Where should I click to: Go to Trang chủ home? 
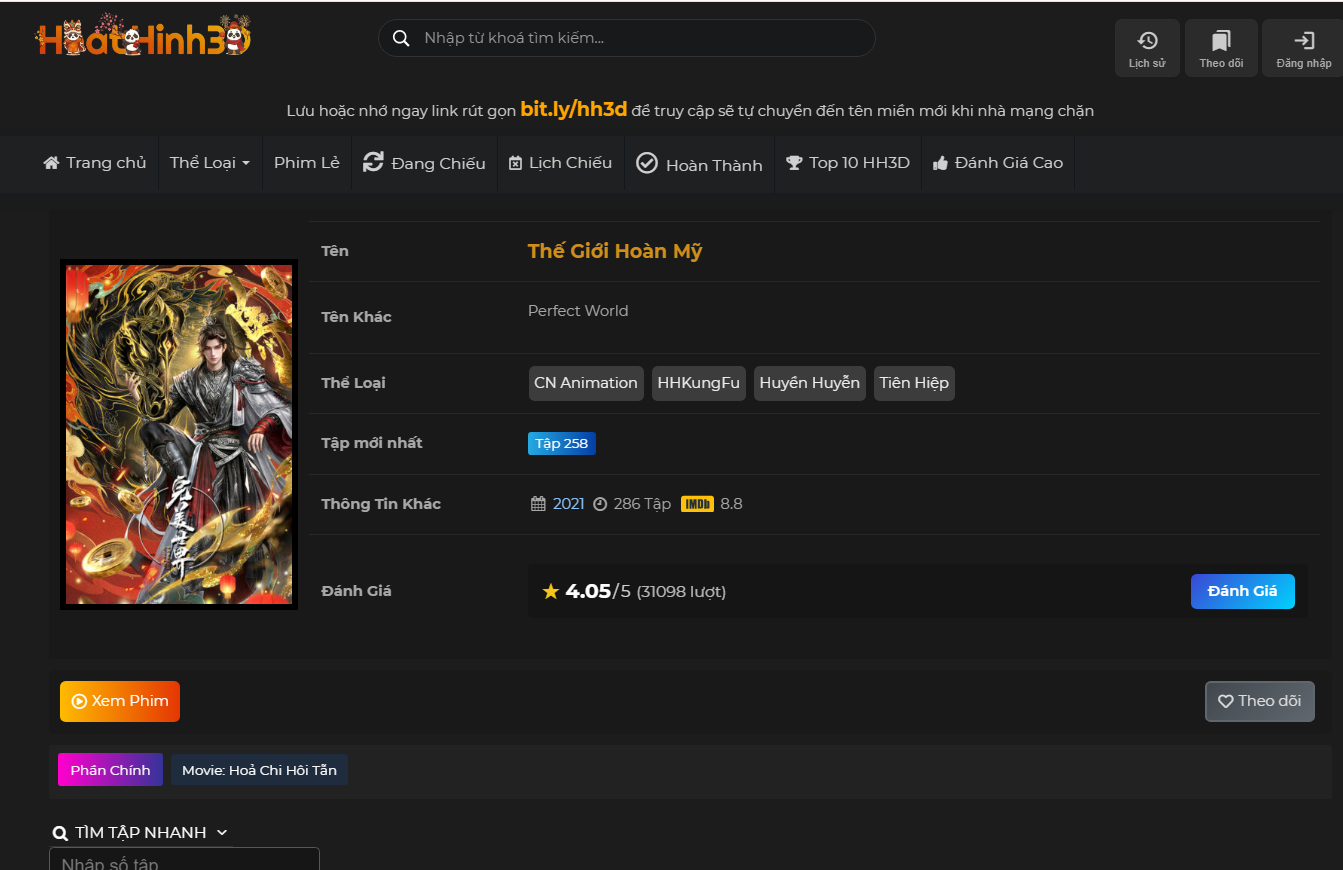(95, 163)
